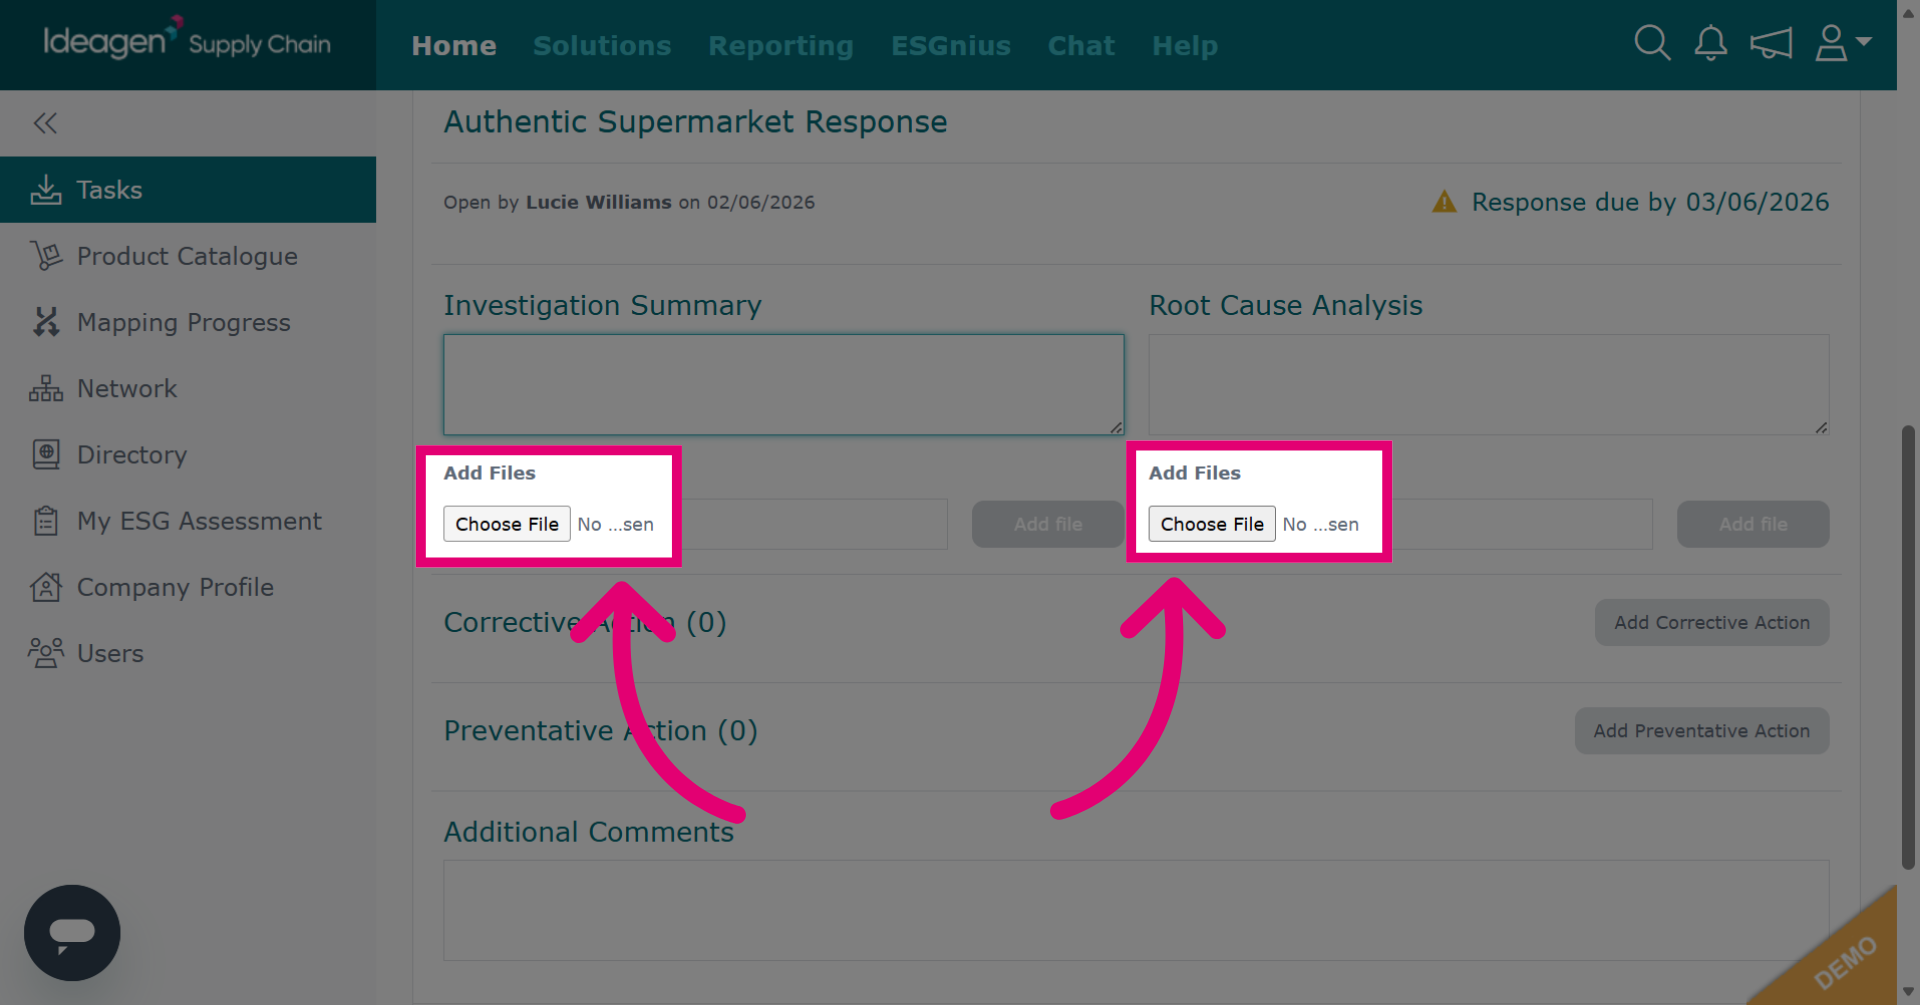Open Directory from the sidebar
1920x1005 pixels.
tap(188, 455)
